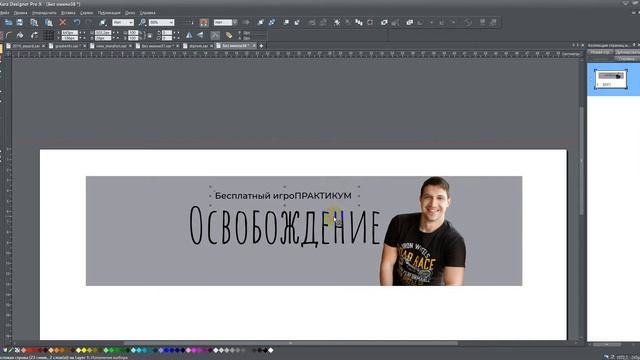Click the red Delete X icon
This screenshot has width=640, height=360.
click(x=62, y=22)
